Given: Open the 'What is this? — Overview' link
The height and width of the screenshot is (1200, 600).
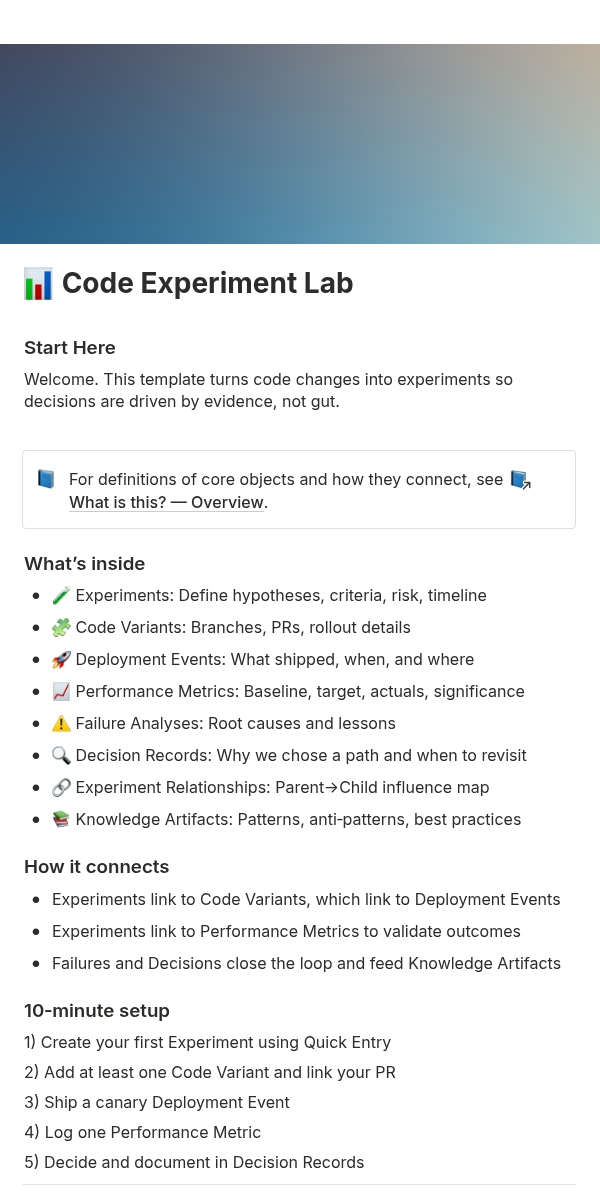Looking at the screenshot, I should click(x=166, y=503).
